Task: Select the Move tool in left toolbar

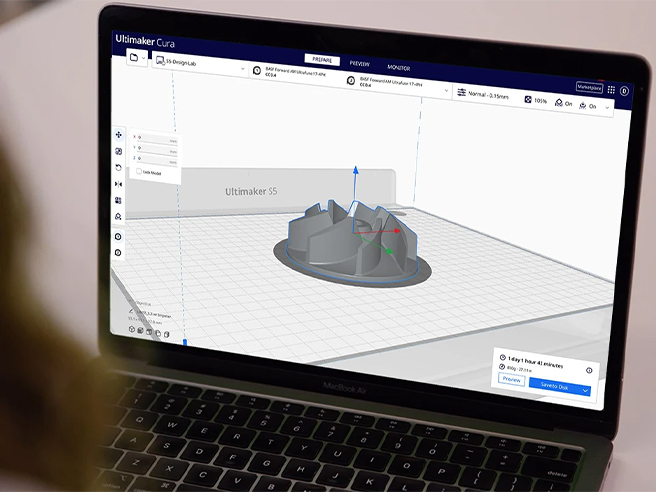Action: 119,134
